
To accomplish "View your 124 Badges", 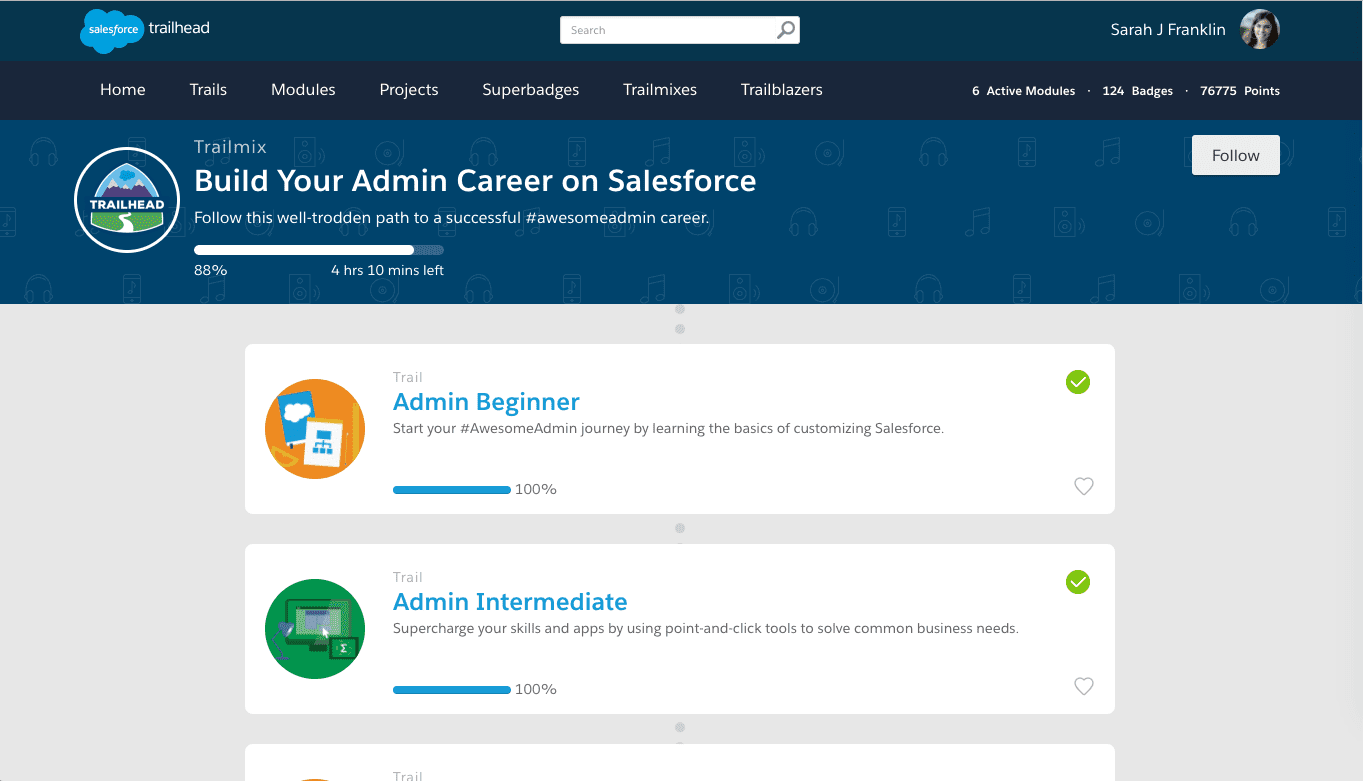I will click(1137, 90).
